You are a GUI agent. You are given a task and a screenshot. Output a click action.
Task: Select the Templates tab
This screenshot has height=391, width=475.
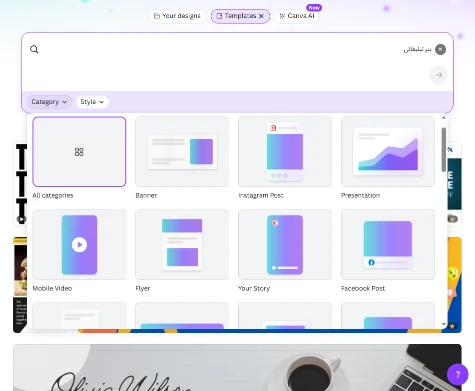(x=237, y=16)
